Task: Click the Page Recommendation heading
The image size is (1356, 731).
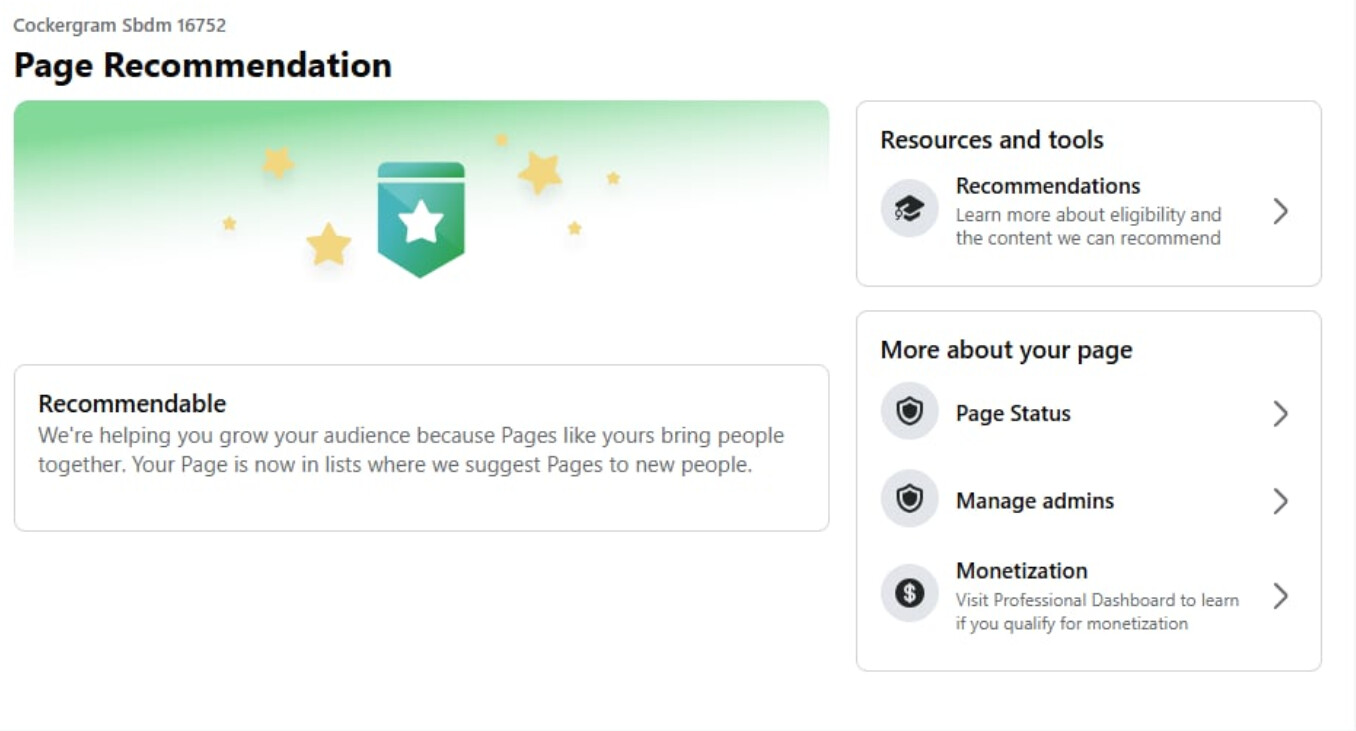Action: 202,65
